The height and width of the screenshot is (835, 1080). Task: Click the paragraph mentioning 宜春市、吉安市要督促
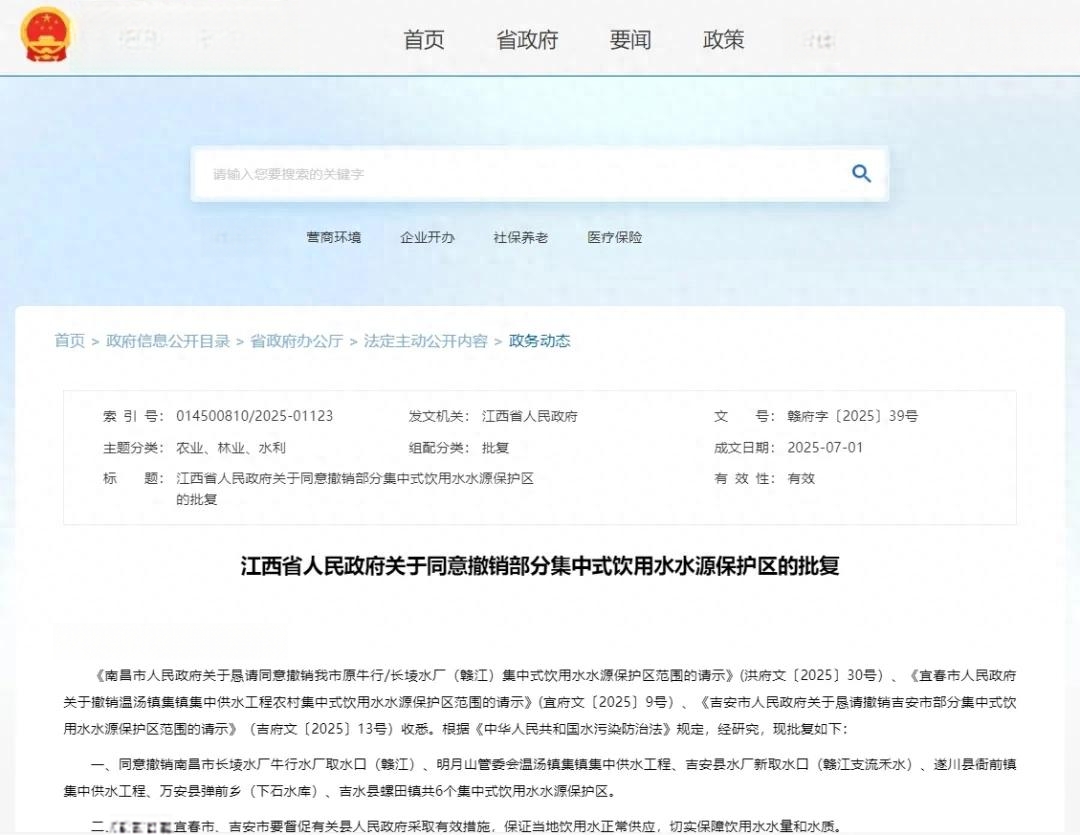point(466,826)
